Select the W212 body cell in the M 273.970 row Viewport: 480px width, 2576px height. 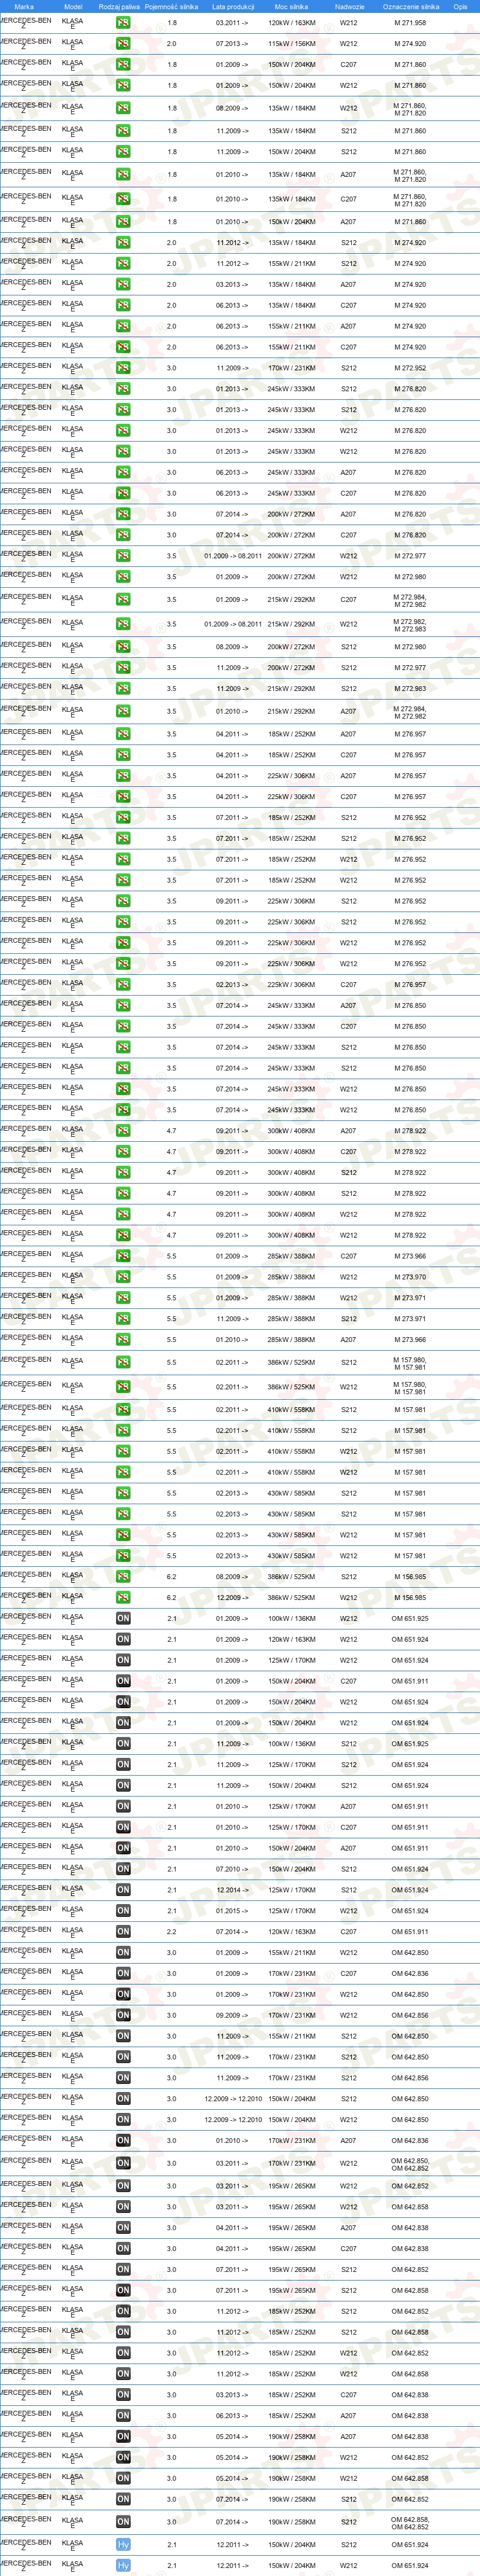pyautogui.click(x=348, y=1277)
